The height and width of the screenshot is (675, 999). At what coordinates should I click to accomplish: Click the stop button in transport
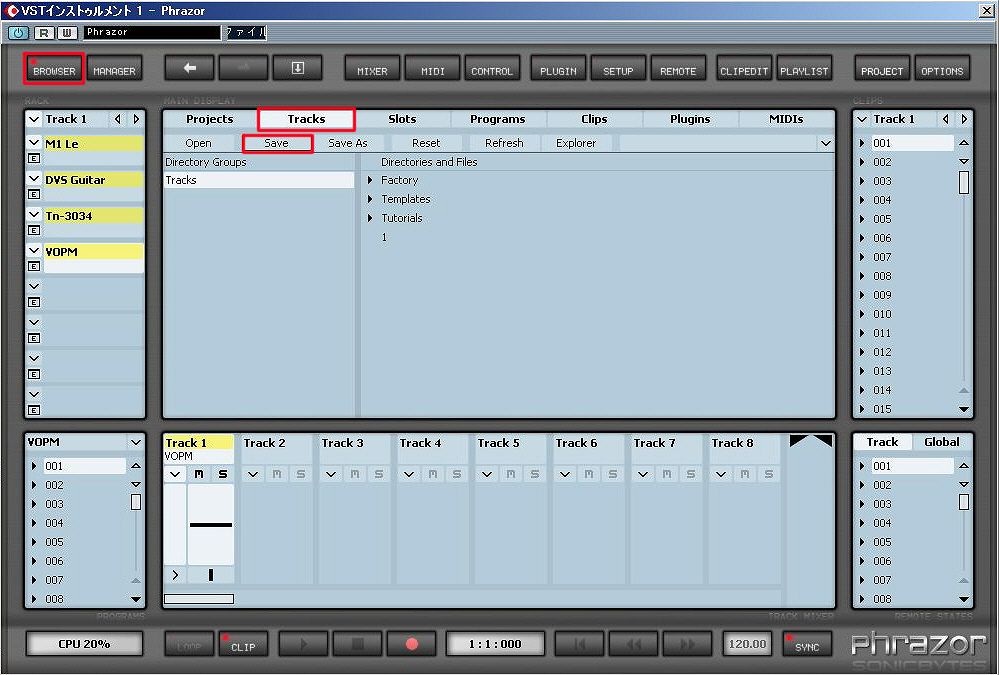pyautogui.click(x=357, y=644)
